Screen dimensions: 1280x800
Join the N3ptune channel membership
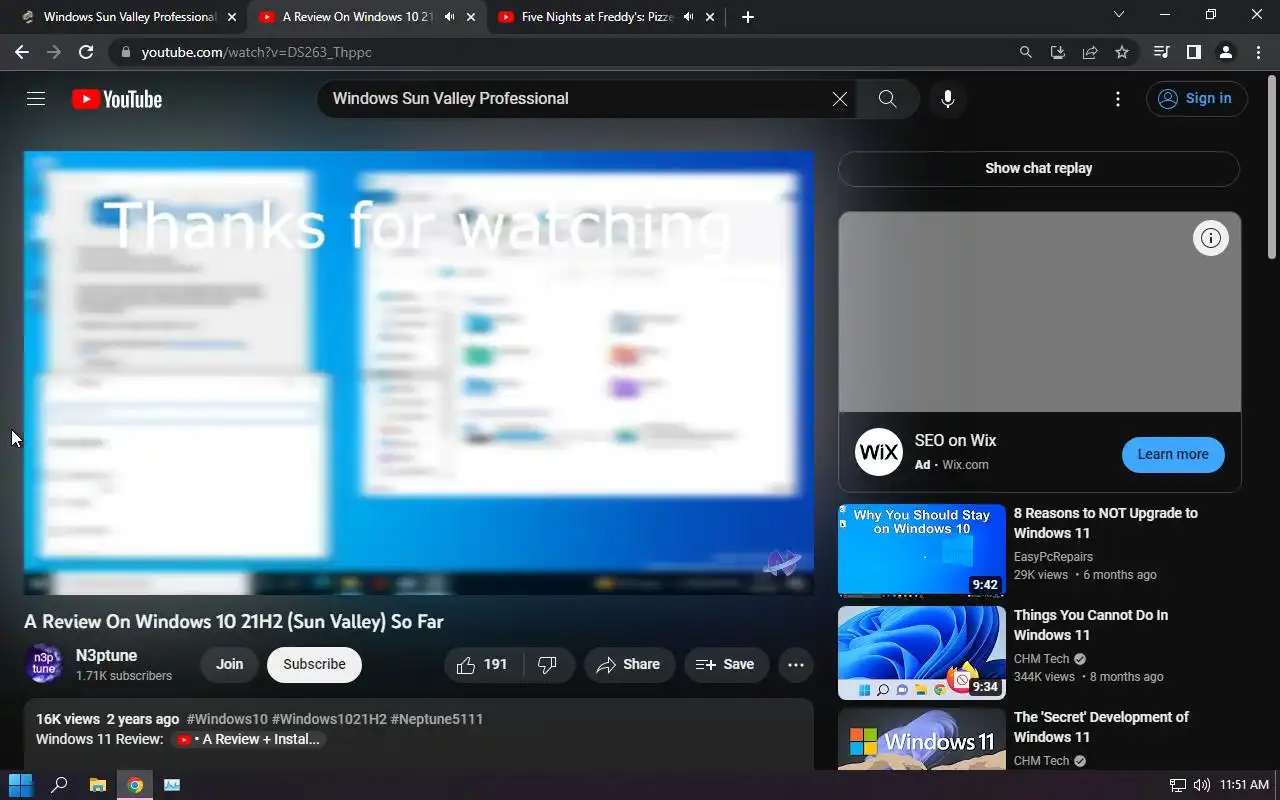pos(230,665)
